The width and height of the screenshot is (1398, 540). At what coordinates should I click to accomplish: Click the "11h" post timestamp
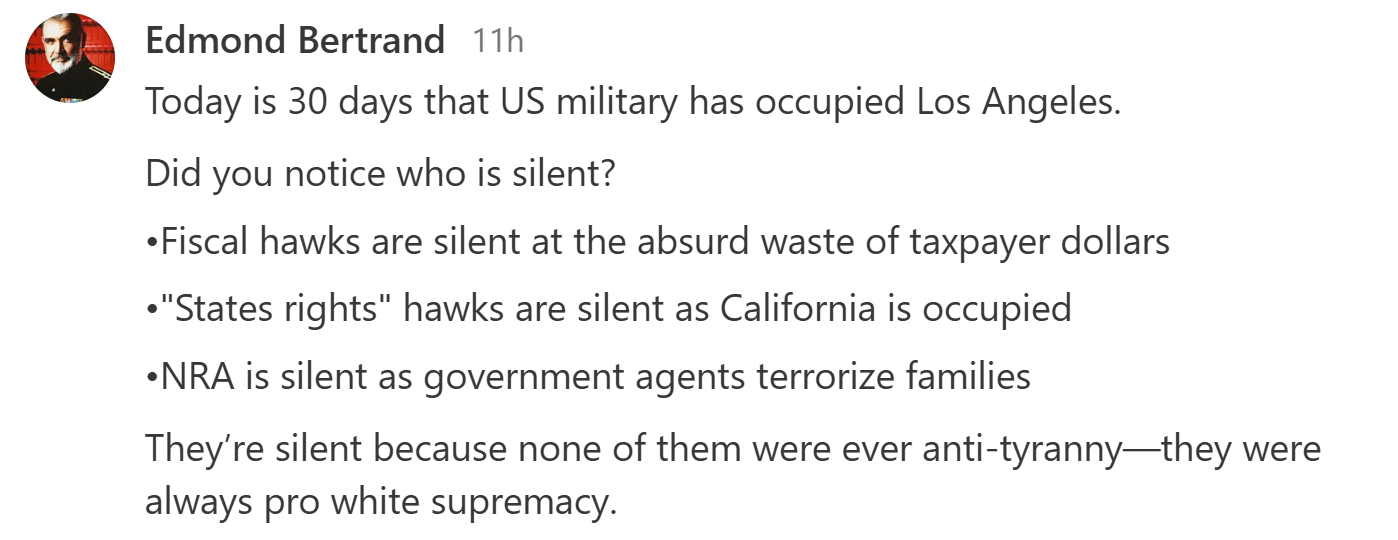498,42
